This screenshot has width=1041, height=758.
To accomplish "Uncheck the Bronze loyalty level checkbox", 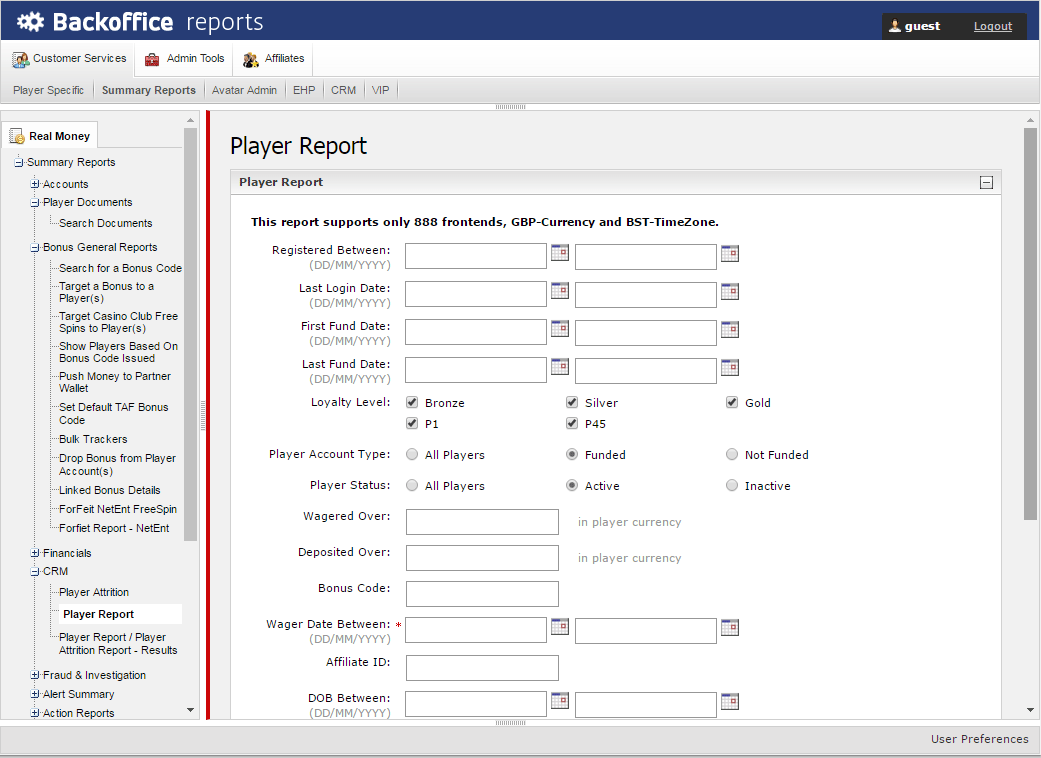I will pyautogui.click(x=412, y=402).
